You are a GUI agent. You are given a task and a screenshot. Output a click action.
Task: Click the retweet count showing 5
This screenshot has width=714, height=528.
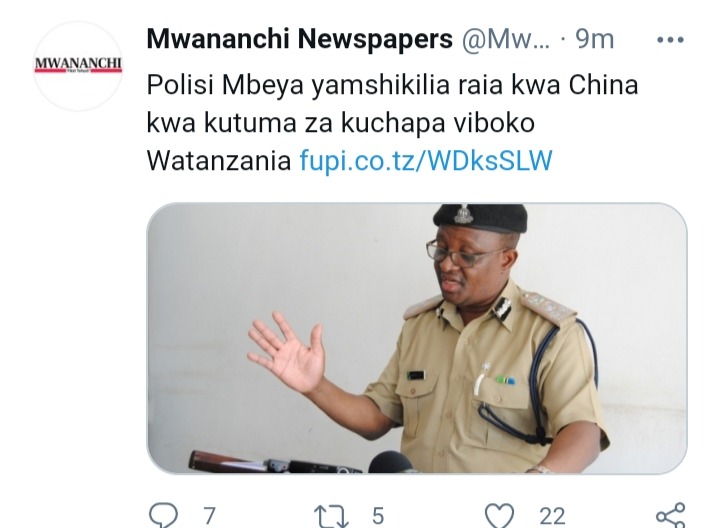(378, 516)
